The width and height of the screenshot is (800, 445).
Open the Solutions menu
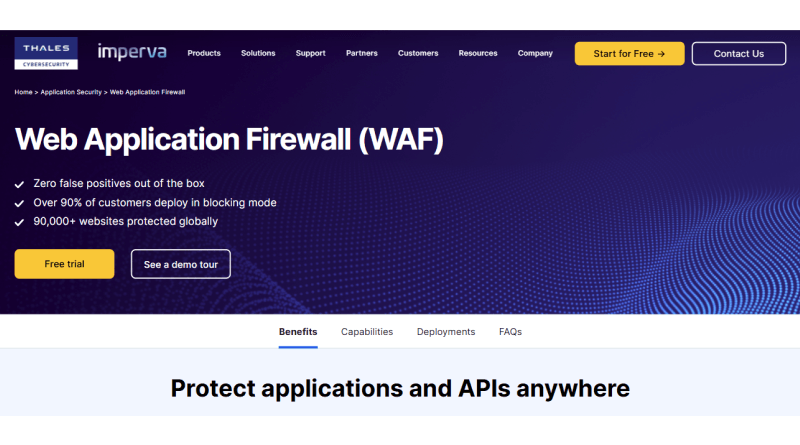tap(258, 53)
